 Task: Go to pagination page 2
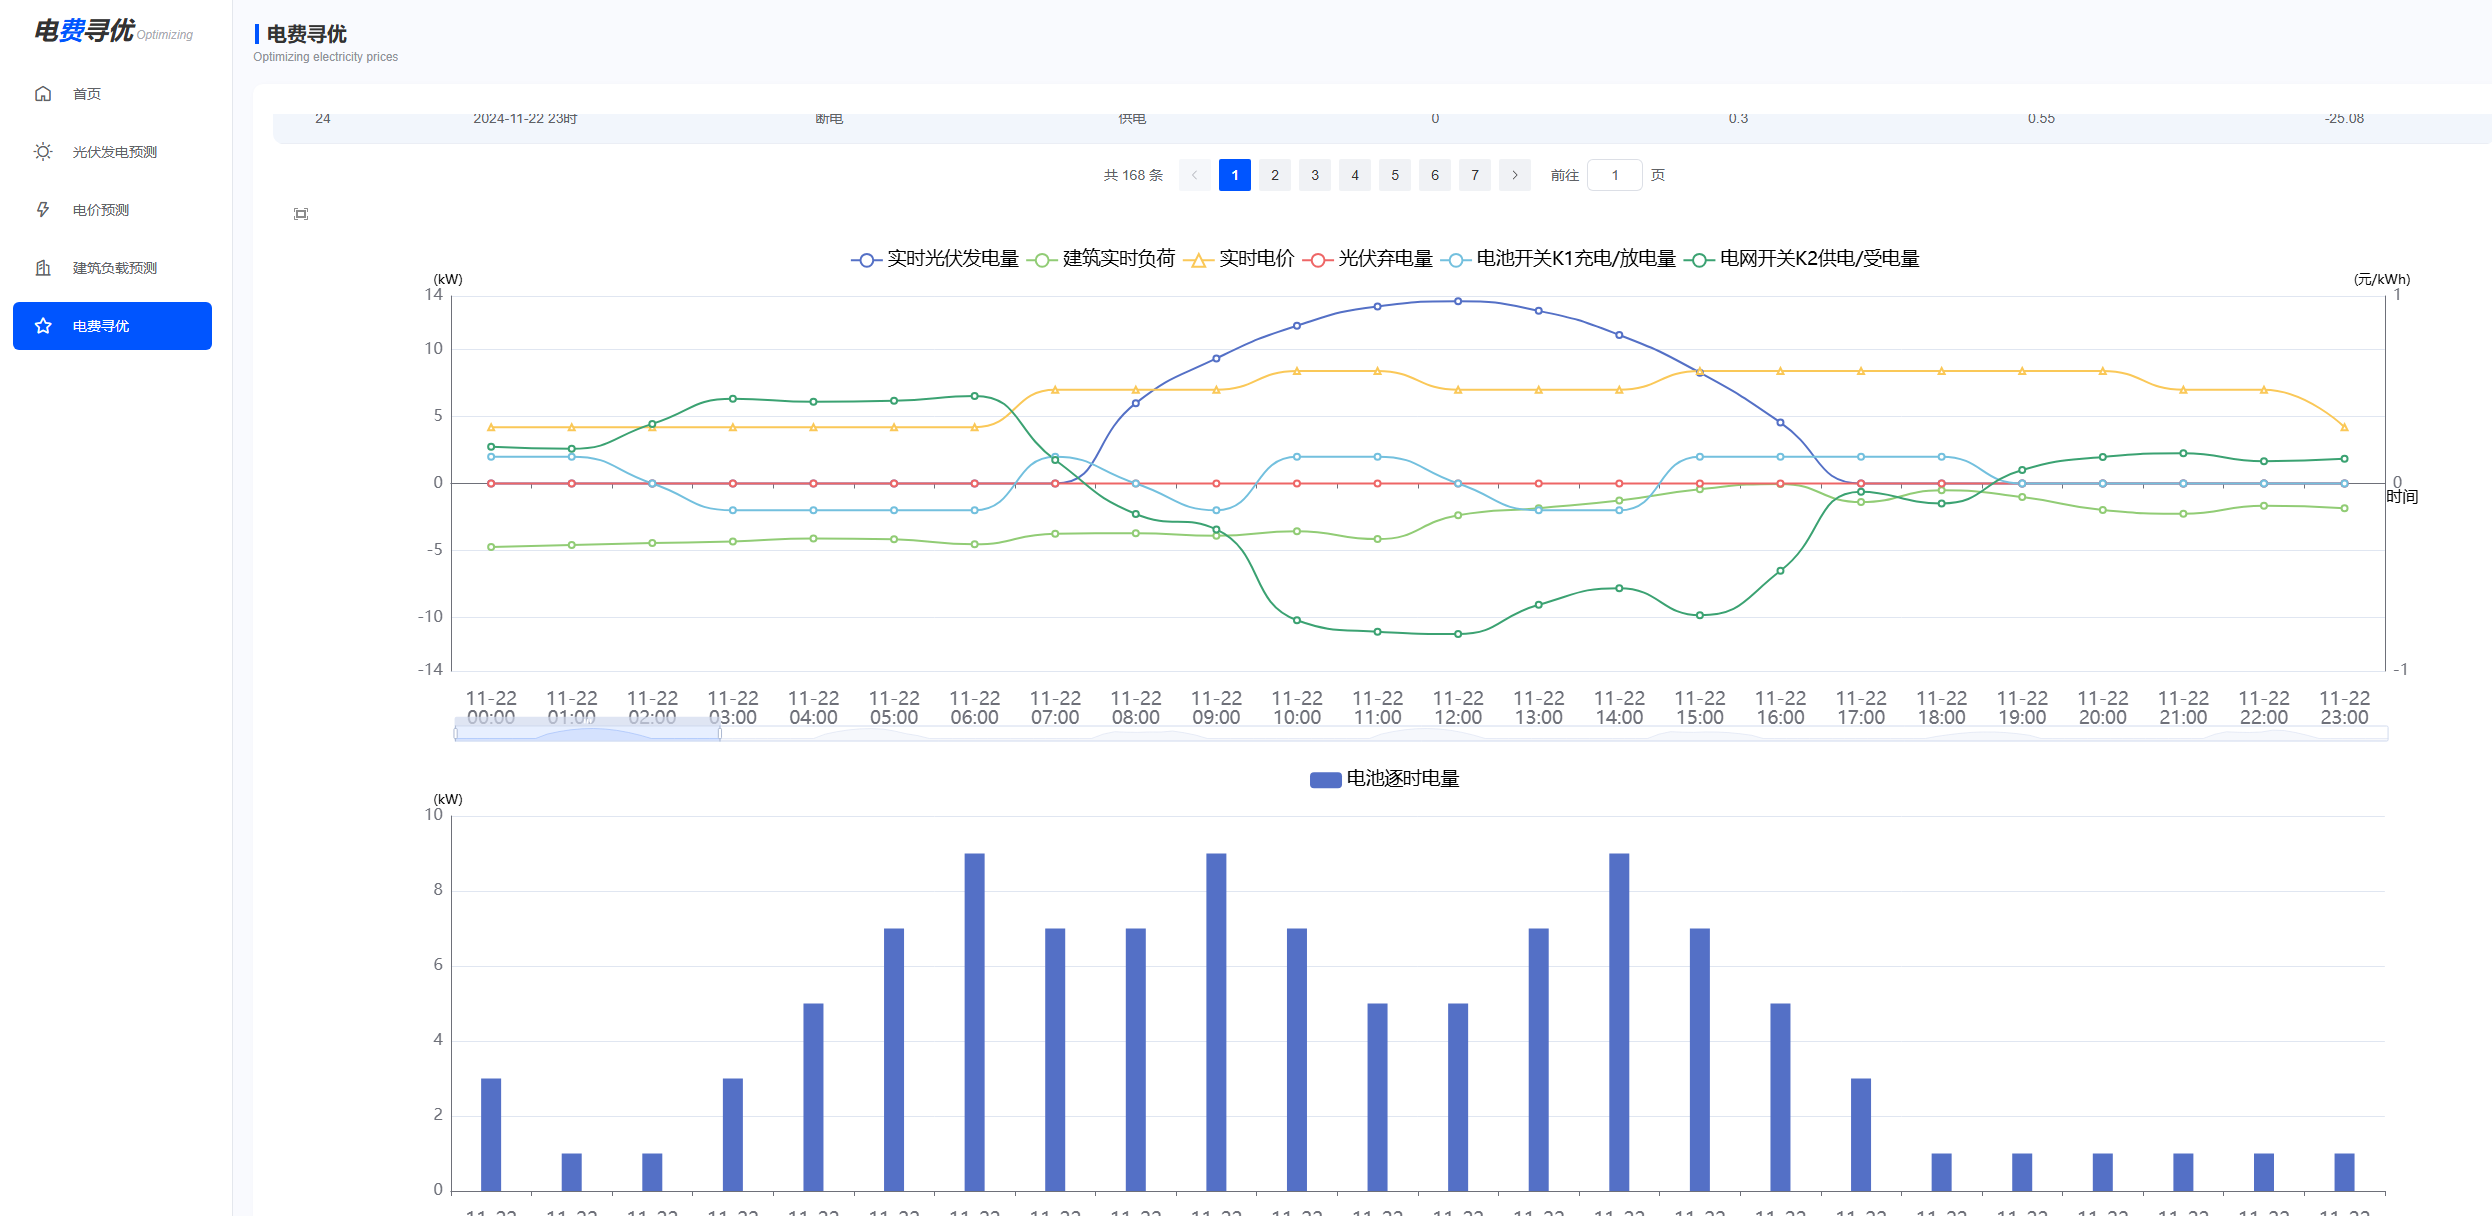tap(1275, 175)
